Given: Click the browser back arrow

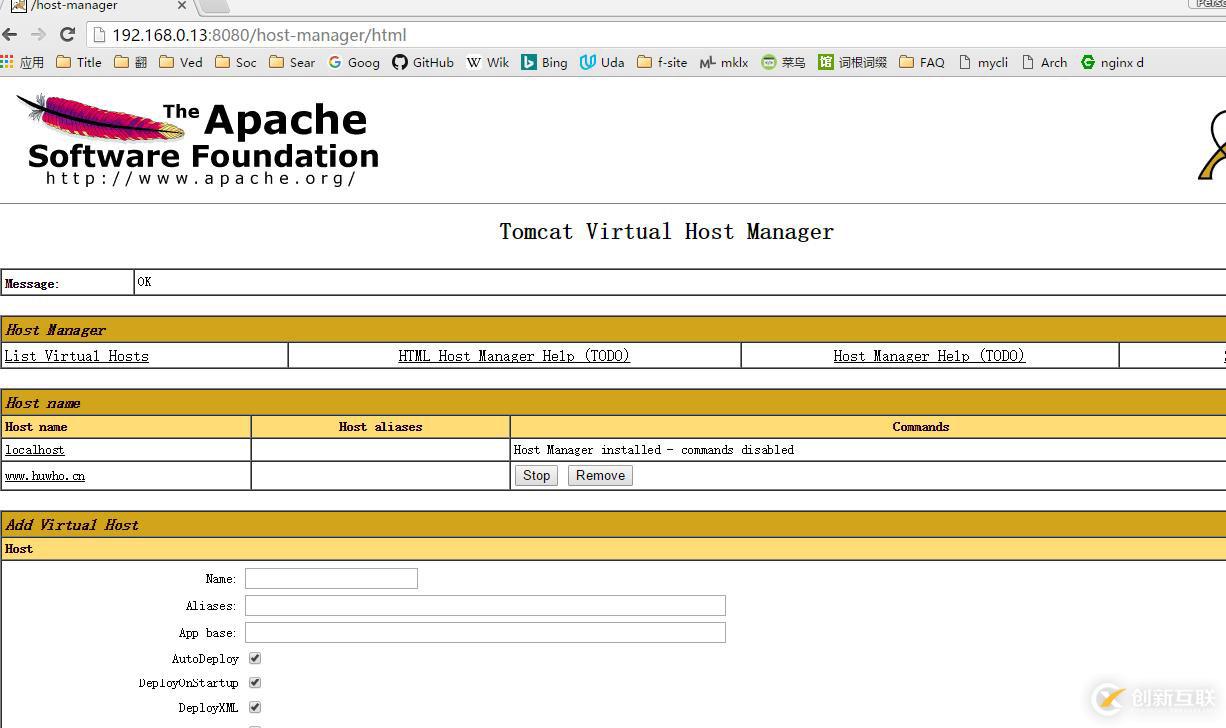Looking at the screenshot, I should point(10,35).
